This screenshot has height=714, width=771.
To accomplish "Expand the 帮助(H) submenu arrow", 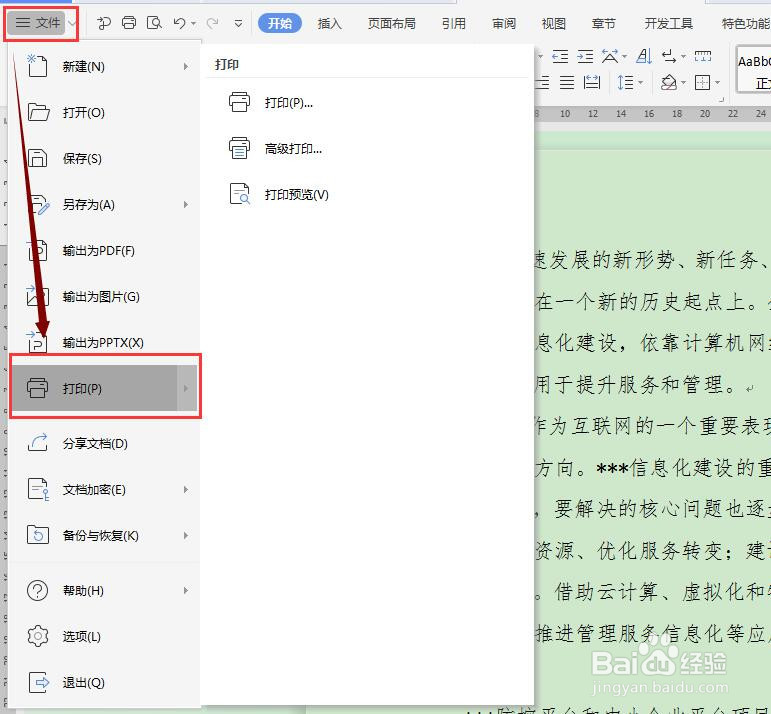I will pyautogui.click(x=186, y=590).
